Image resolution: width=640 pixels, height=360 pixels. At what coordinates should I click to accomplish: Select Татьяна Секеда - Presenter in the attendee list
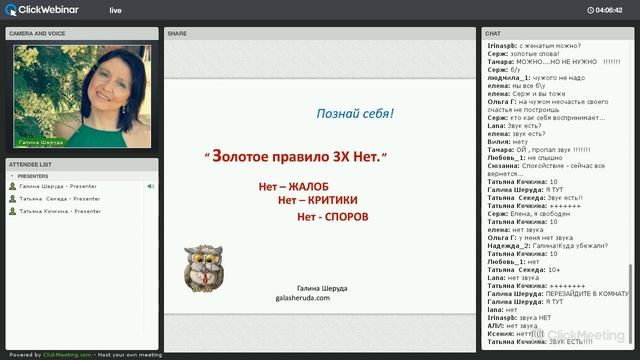pos(60,199)
